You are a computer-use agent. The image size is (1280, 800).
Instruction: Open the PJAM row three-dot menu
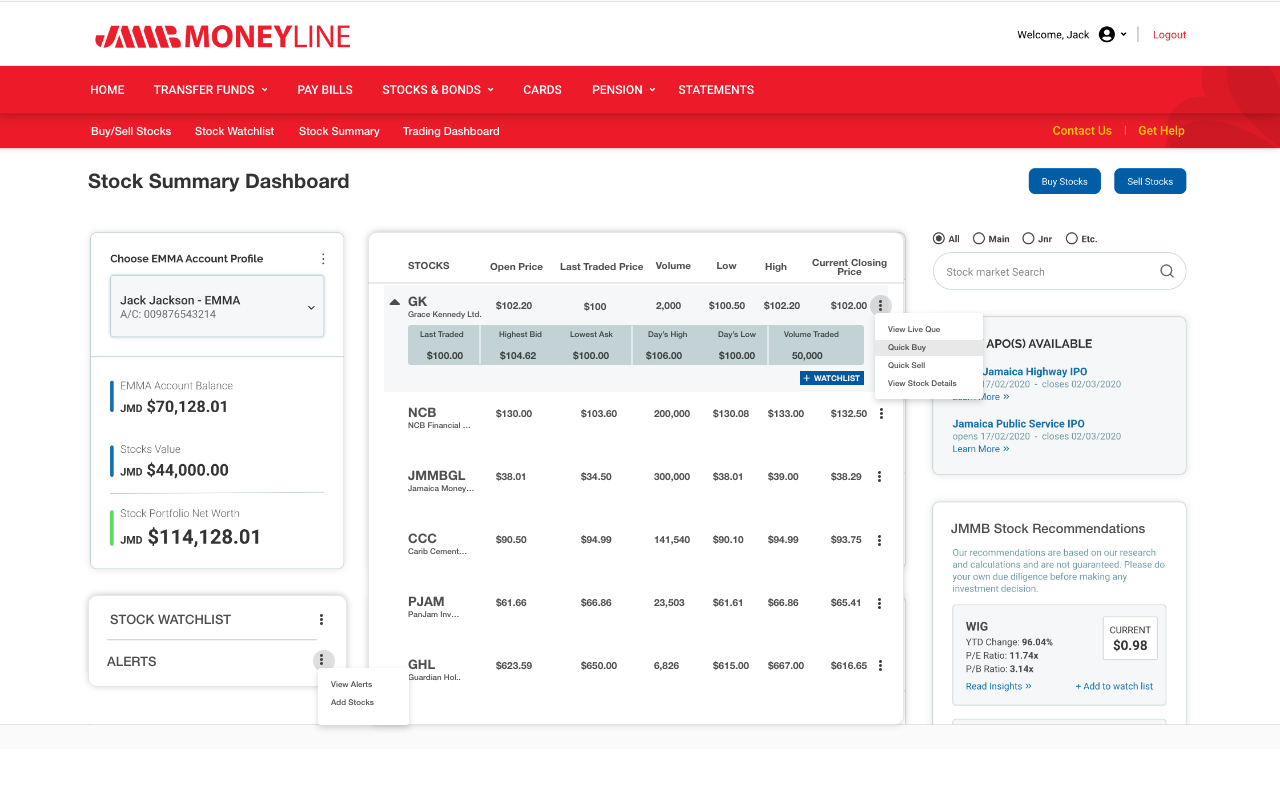[x=880, y=603]
